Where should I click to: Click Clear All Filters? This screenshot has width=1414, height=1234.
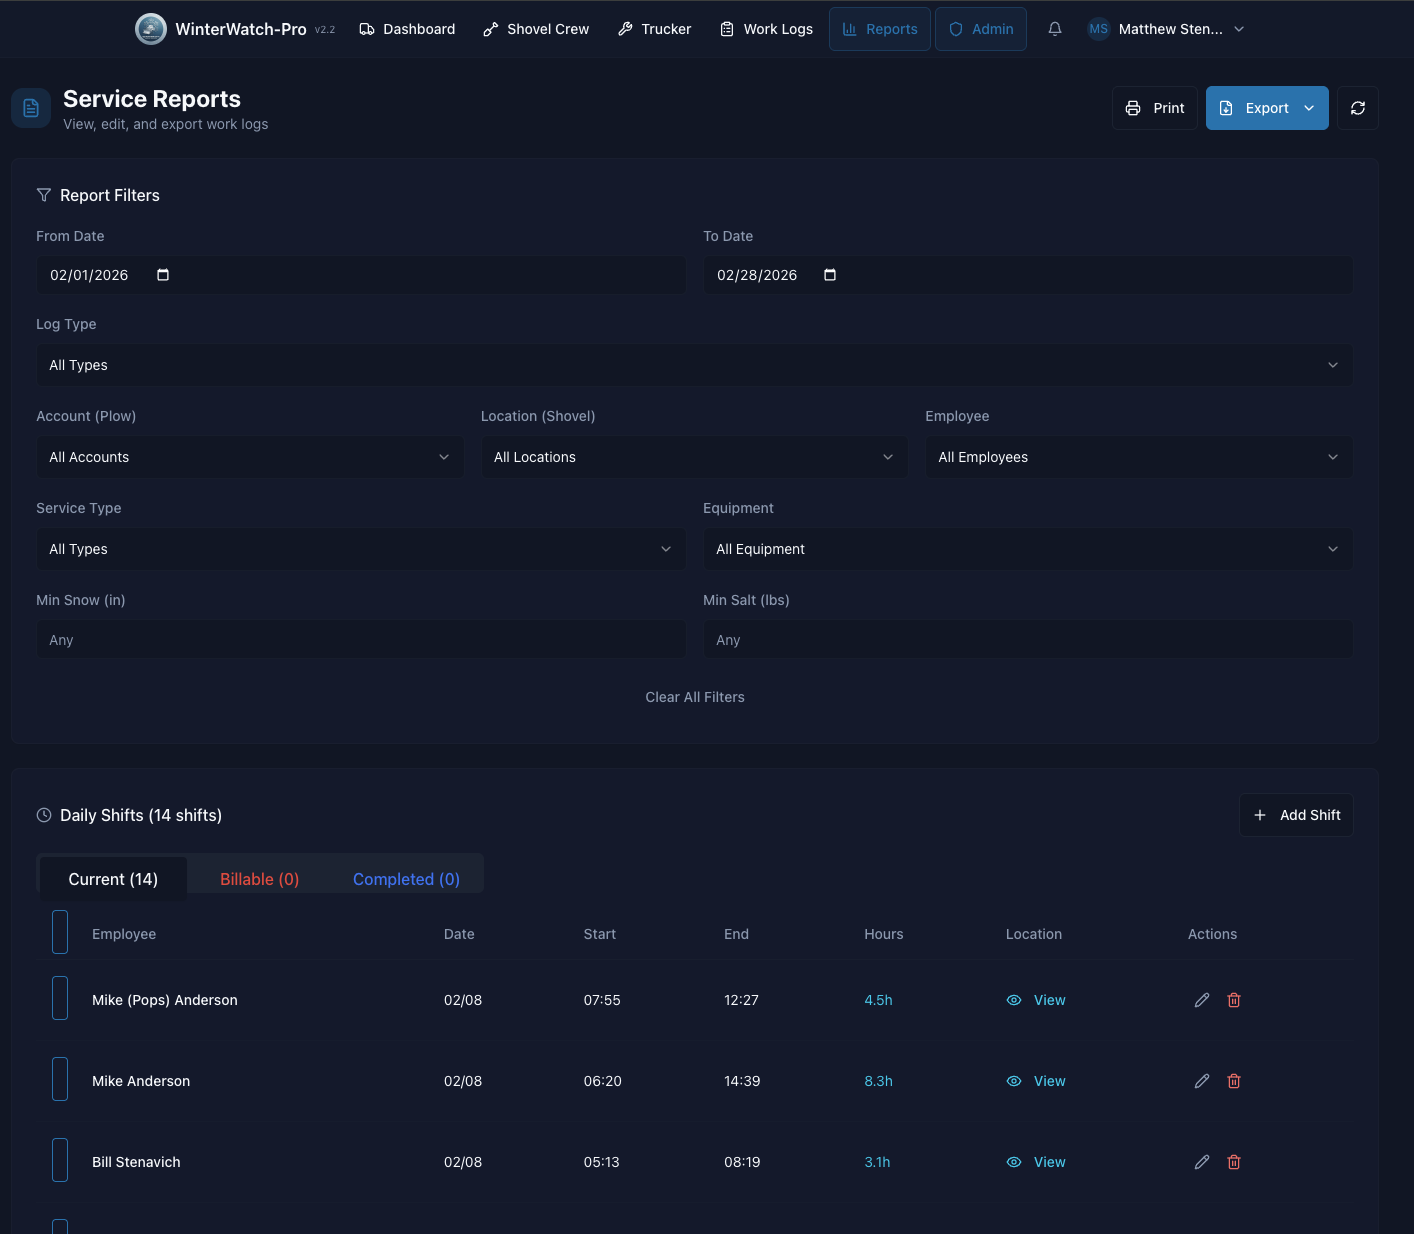point(694,697)
